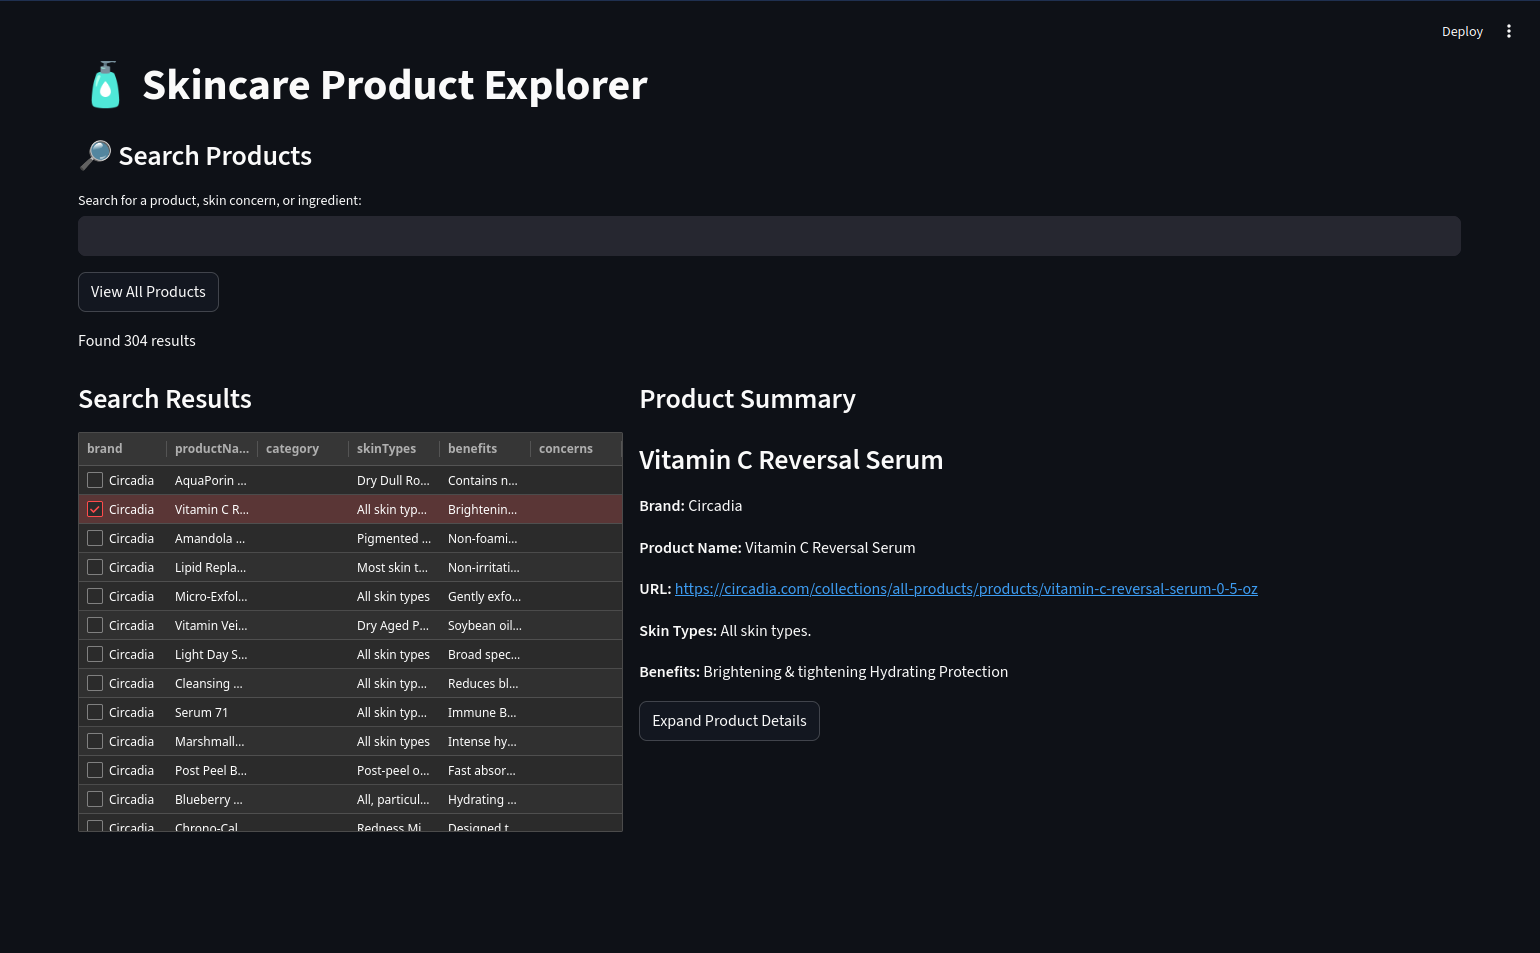Click the 'Pigmented ...' skin types cell
Viewport: 1540px width, 953px height.
[394, 538]
